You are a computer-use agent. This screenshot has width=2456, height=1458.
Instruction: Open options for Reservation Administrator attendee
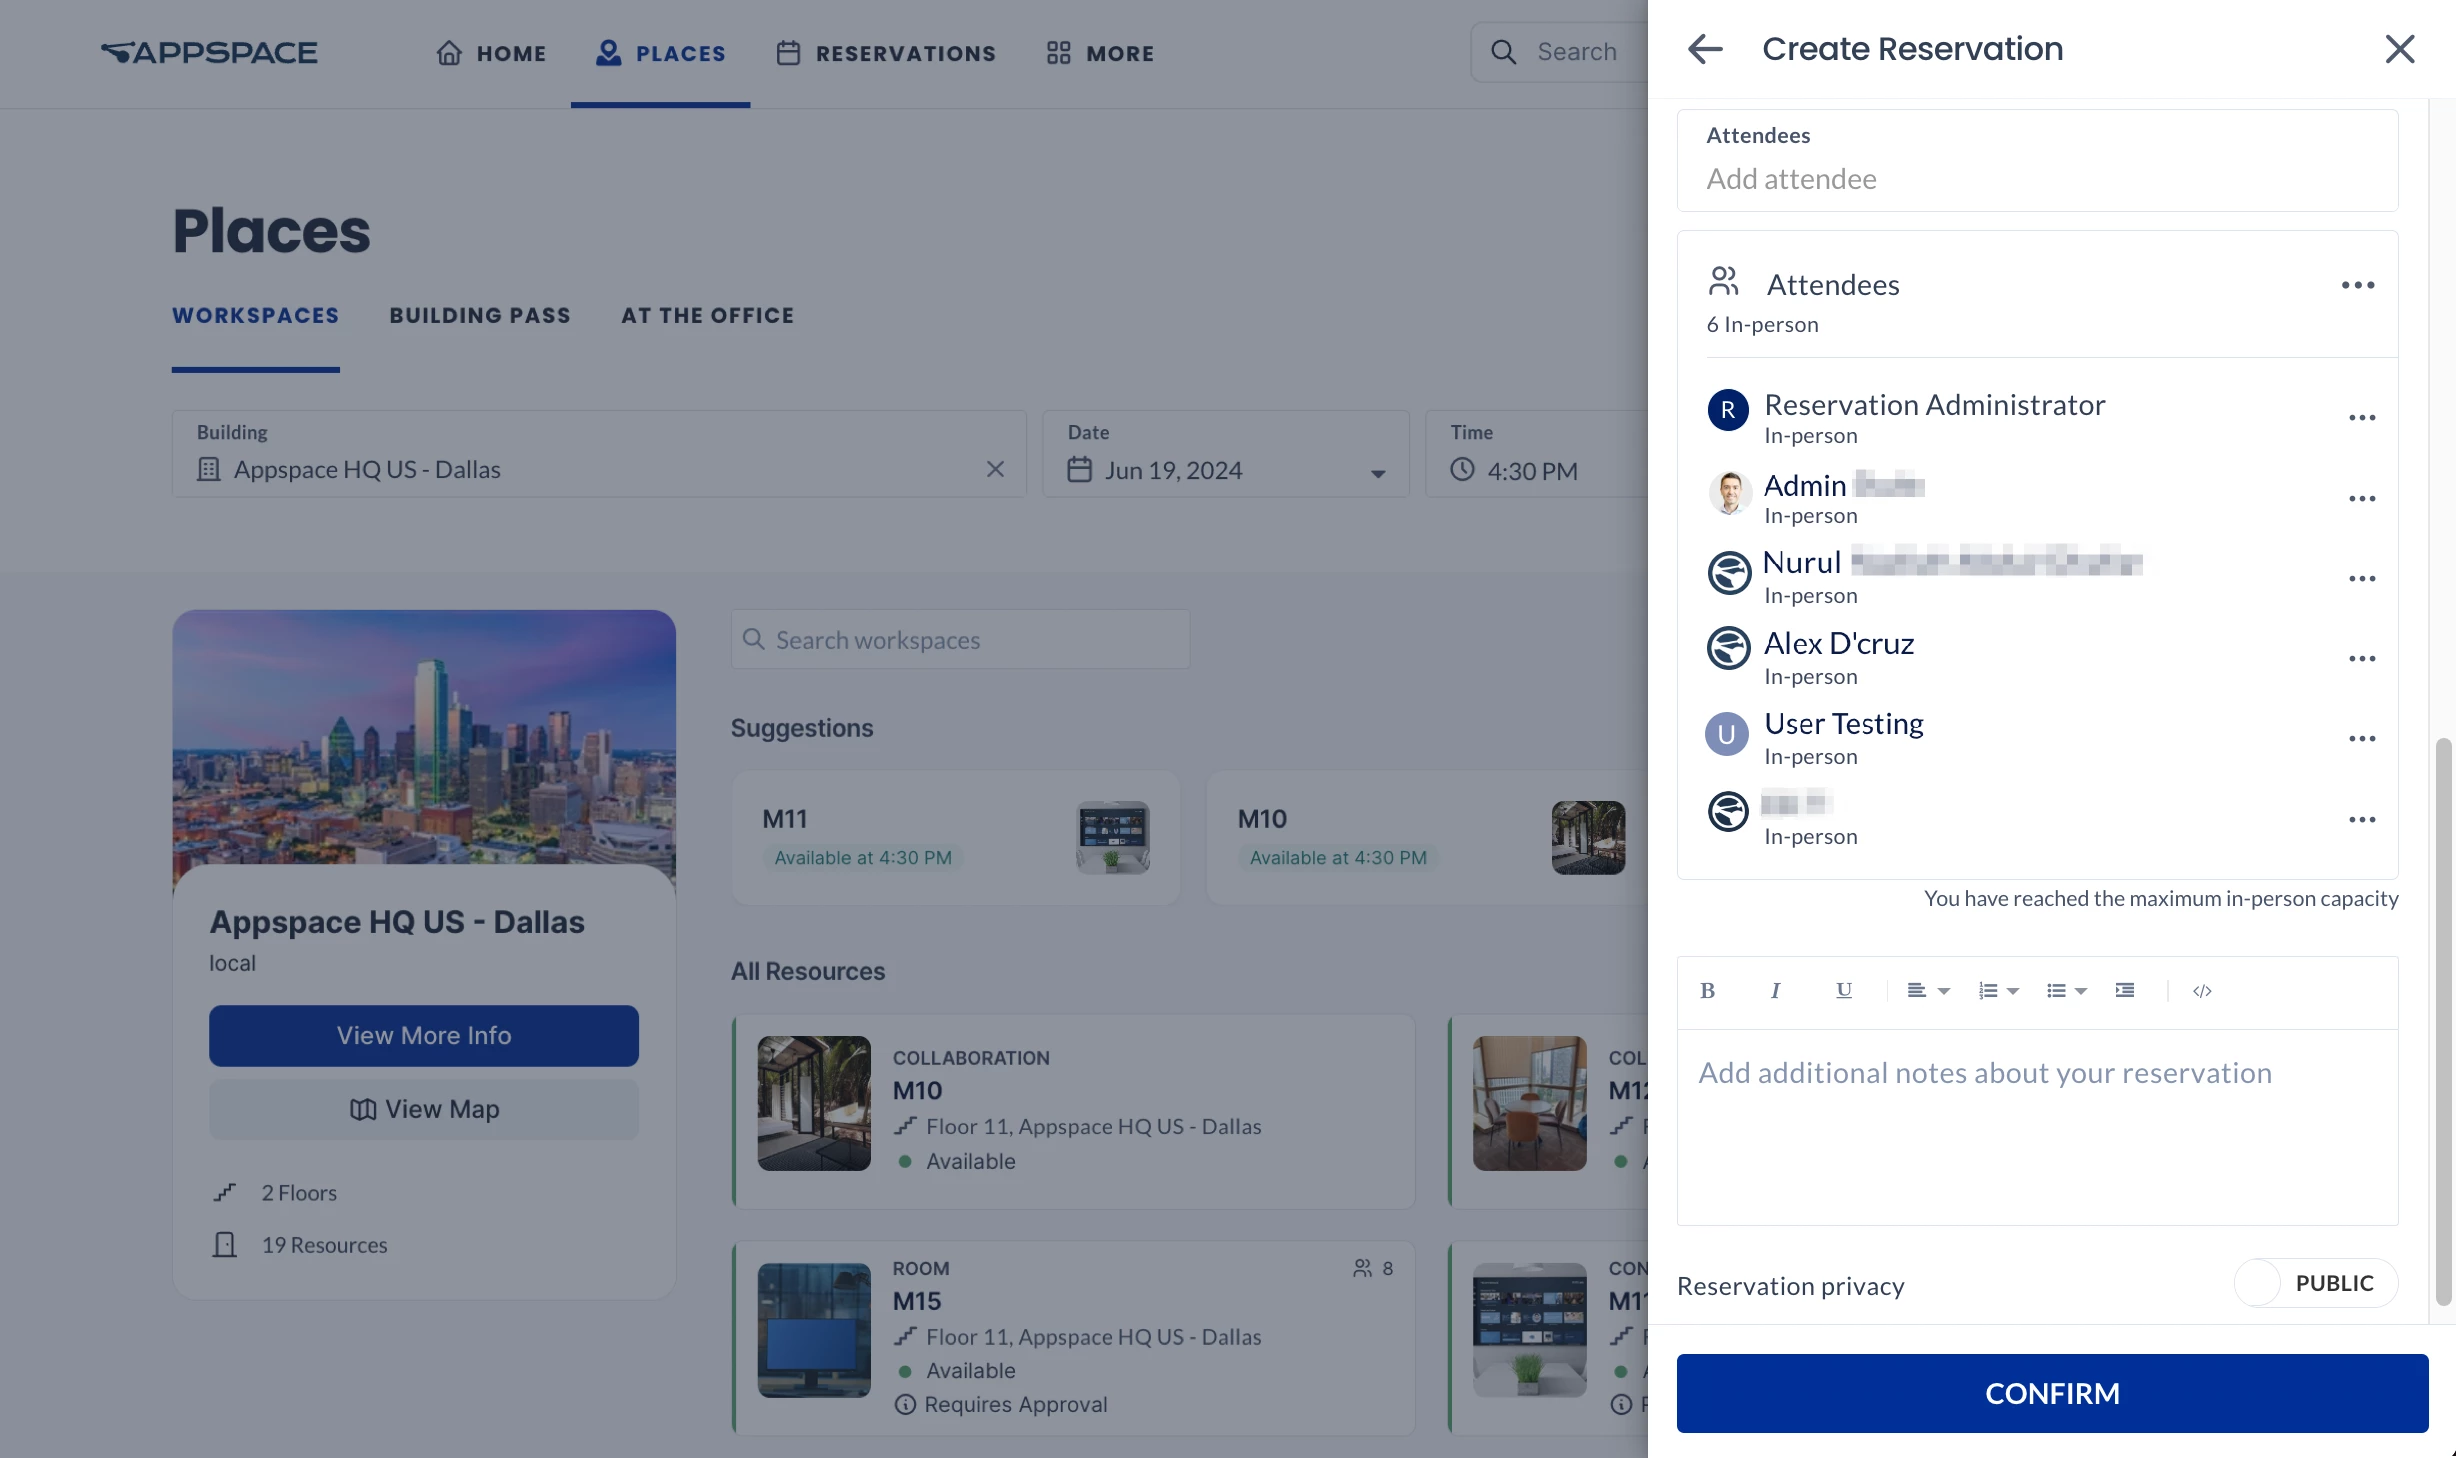2361,418
